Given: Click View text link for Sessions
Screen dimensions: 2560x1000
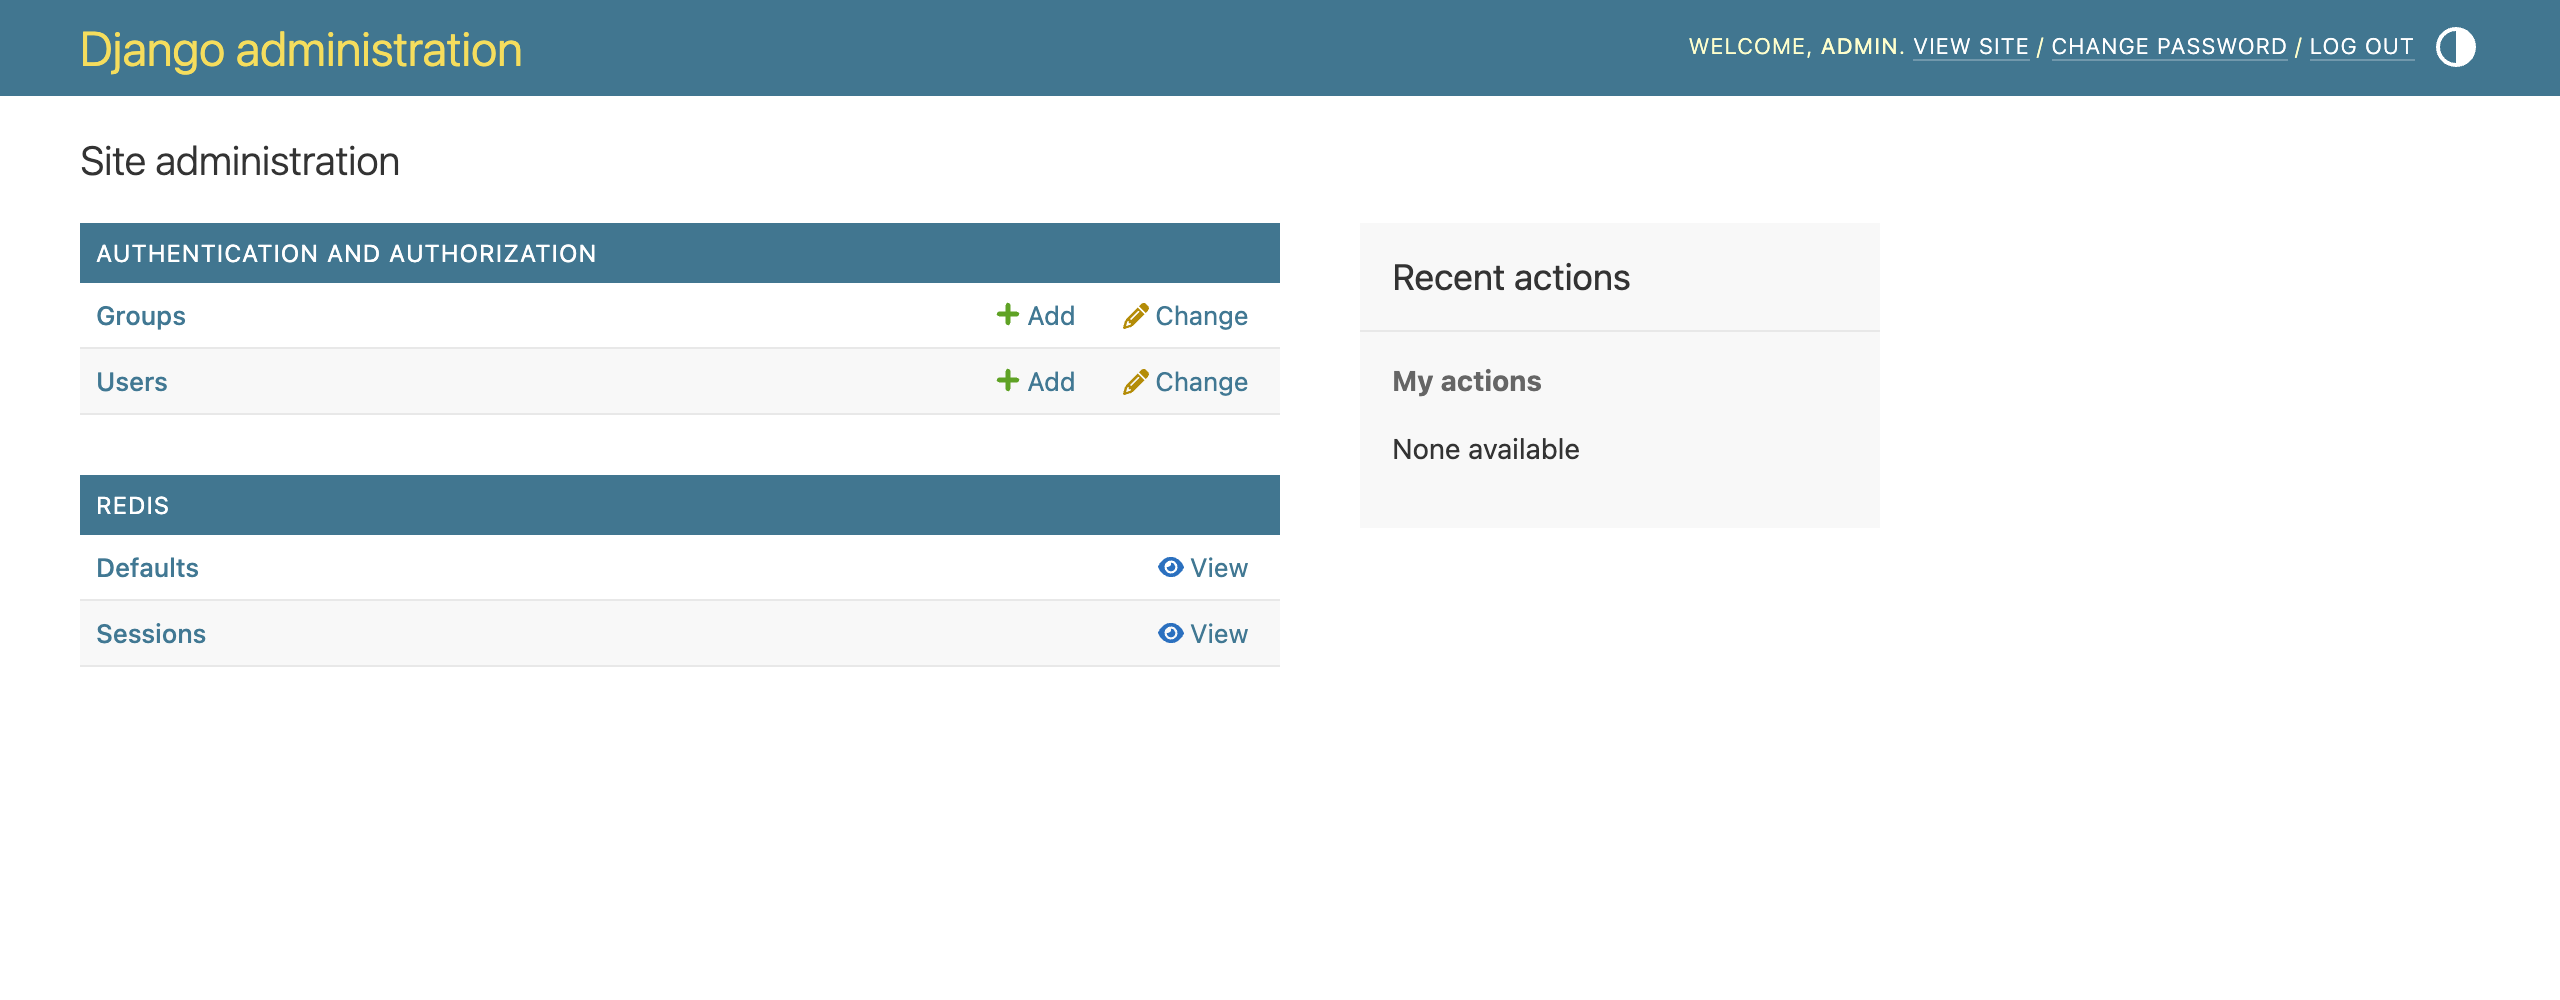Looking at the screenshot, I should pyautogui.click(x=1219, y=634).
